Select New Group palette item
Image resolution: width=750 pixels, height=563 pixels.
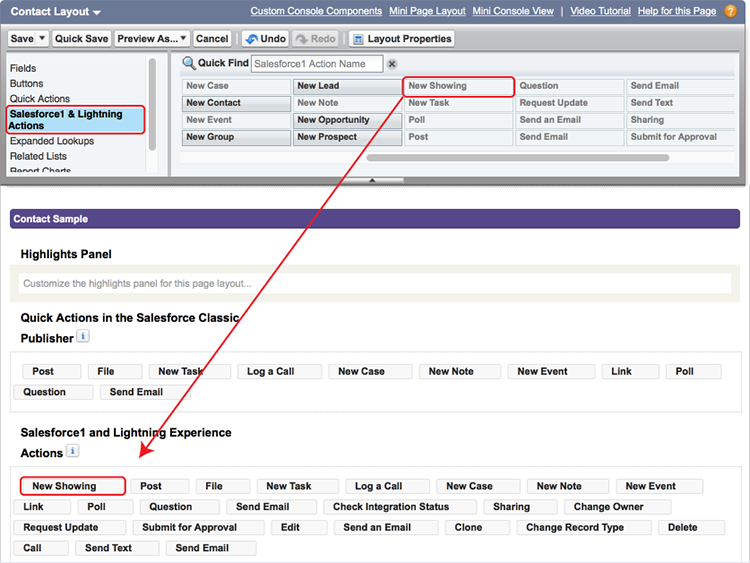[236, 137]
